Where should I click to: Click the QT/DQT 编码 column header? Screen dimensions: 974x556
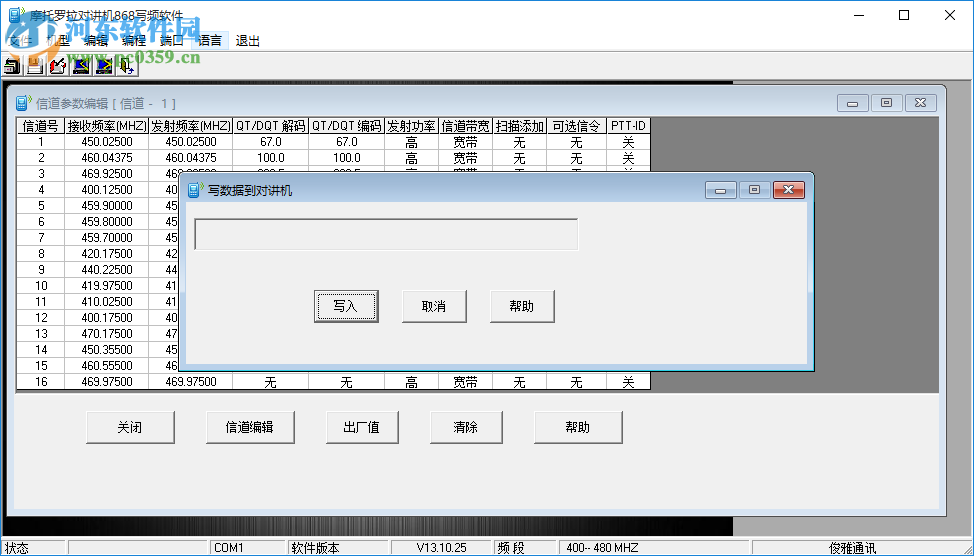pos(347,125)
